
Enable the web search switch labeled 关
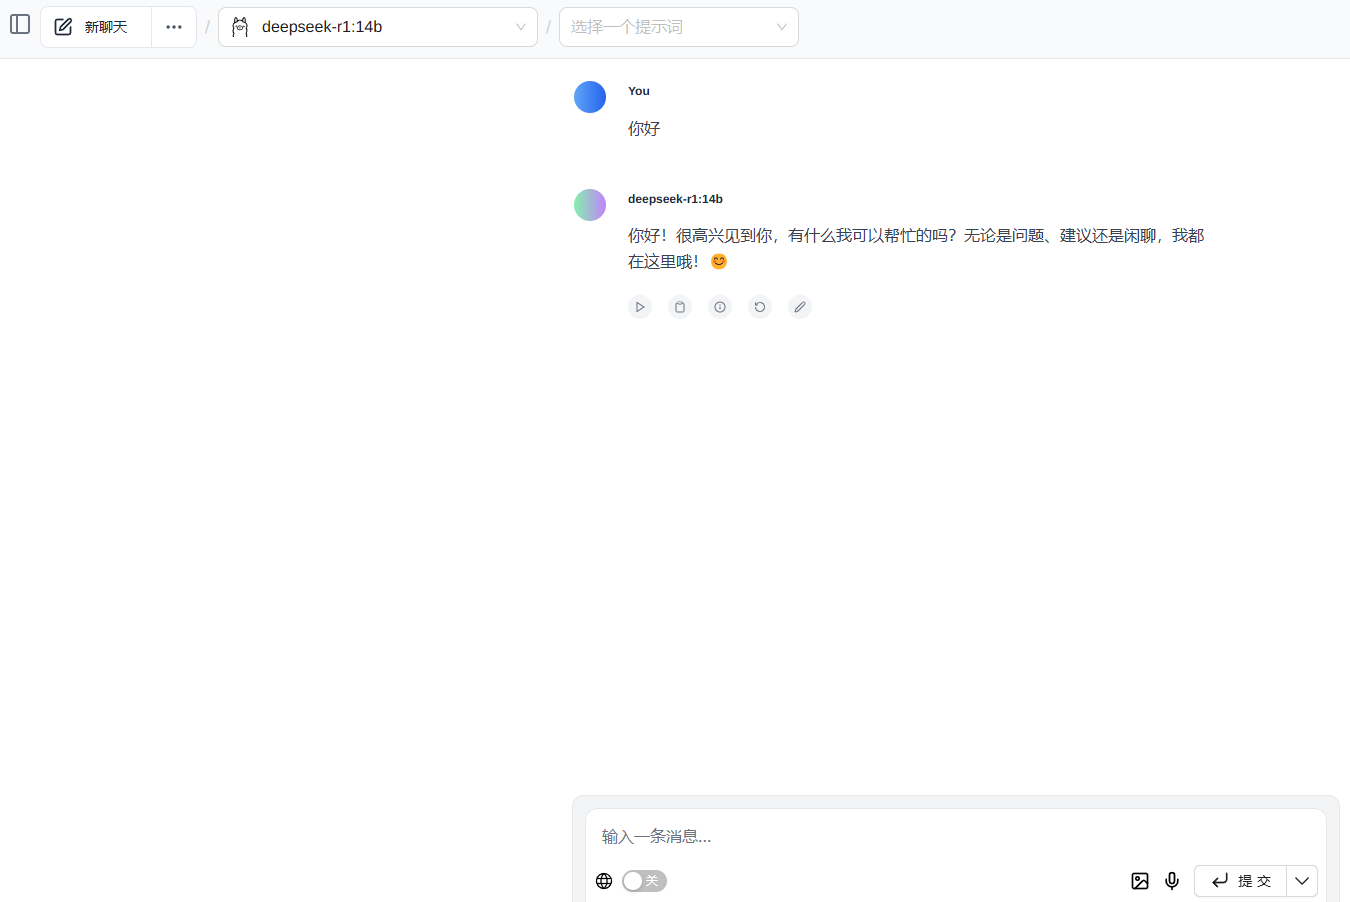(644, 881)
